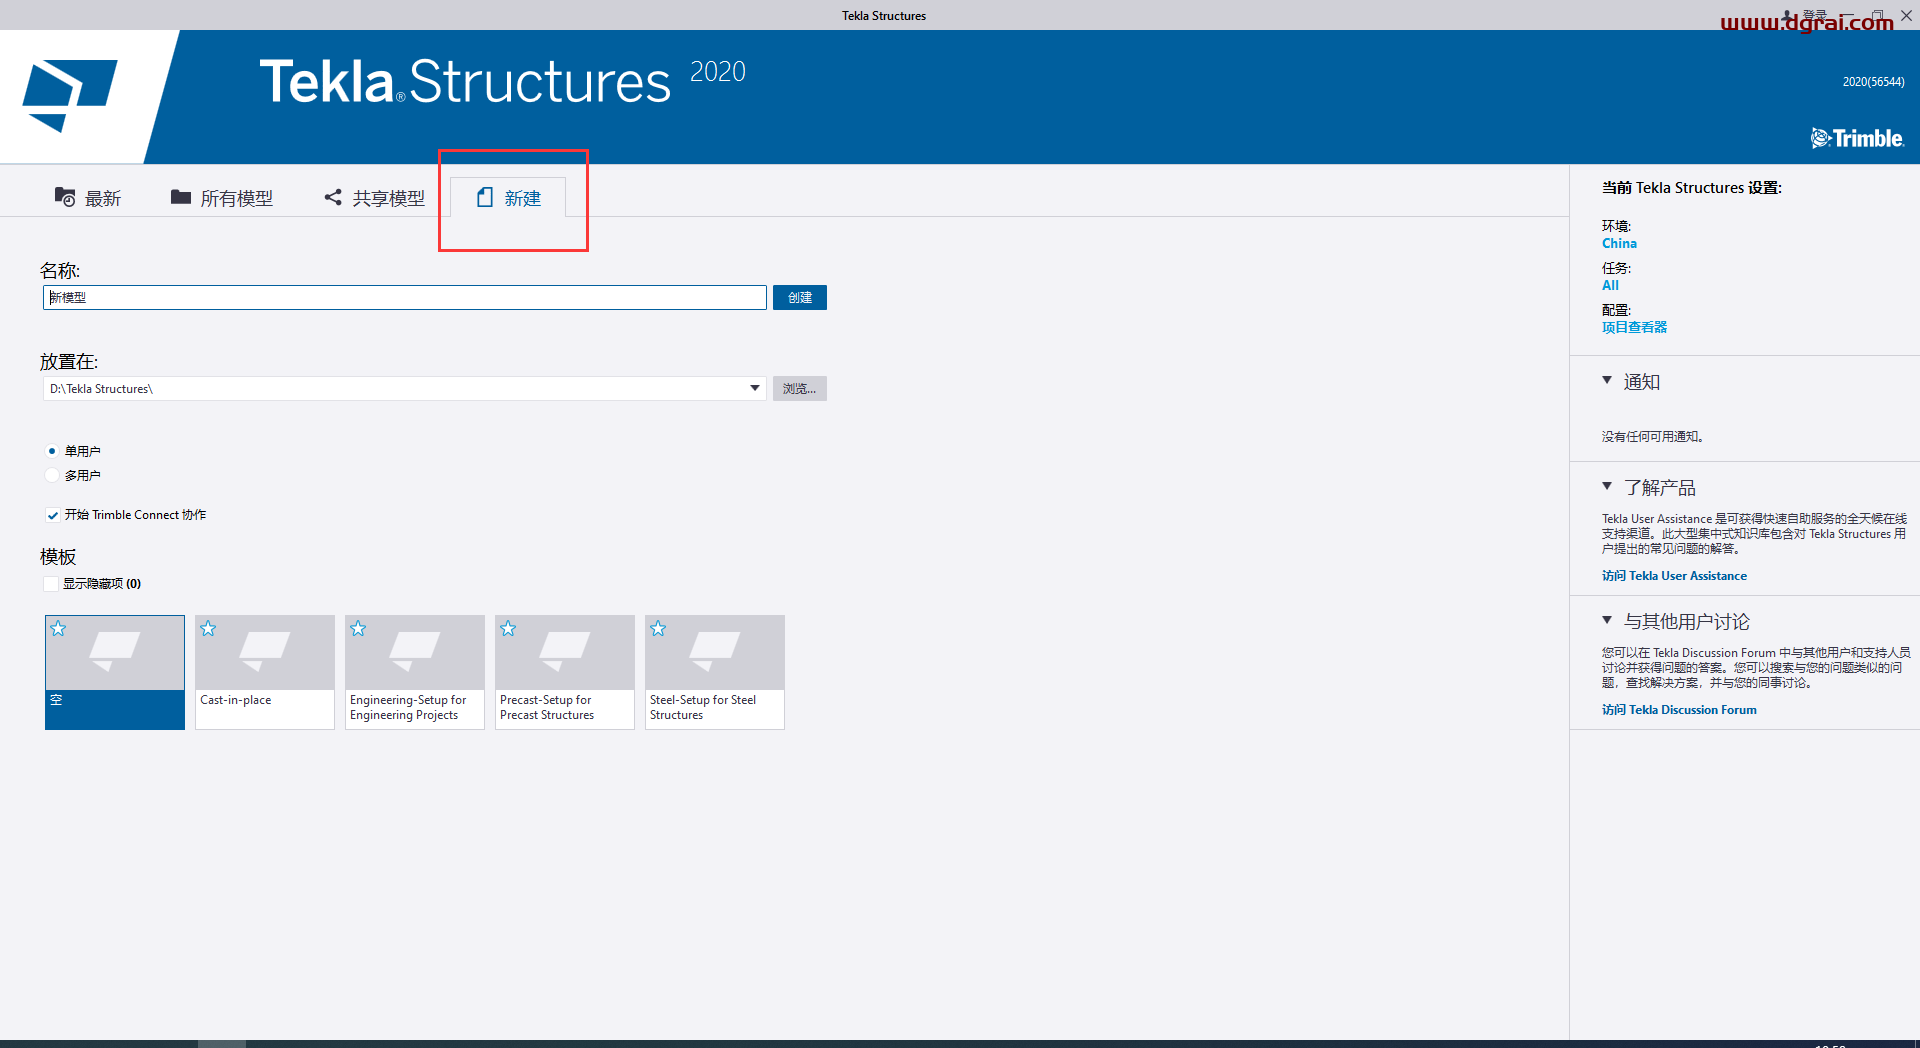Collapse the 了解产品 section

pos(1607,486)
